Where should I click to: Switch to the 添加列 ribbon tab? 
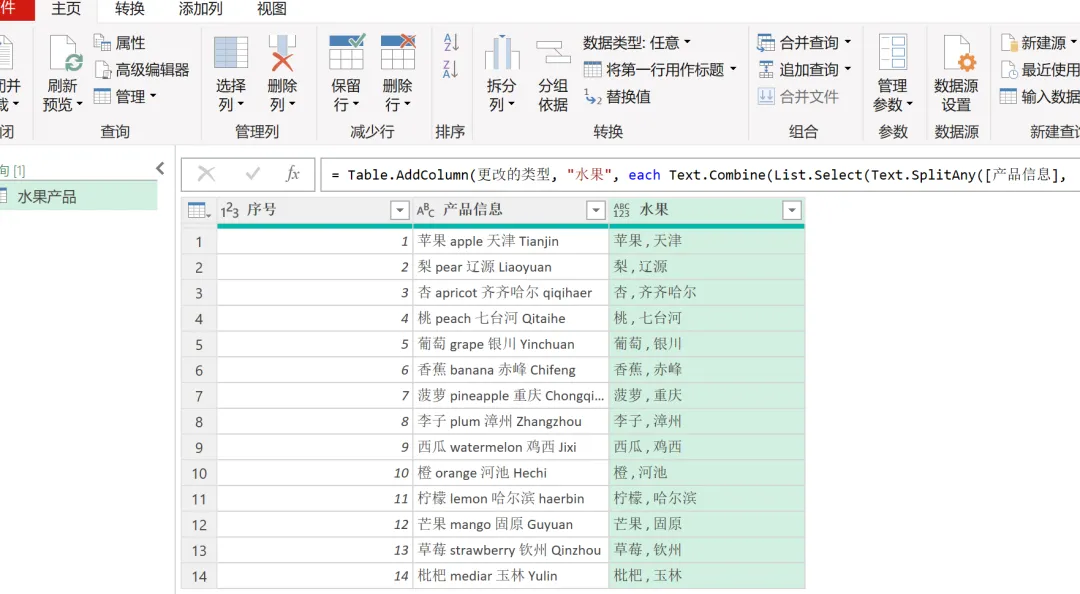point(200,9)
